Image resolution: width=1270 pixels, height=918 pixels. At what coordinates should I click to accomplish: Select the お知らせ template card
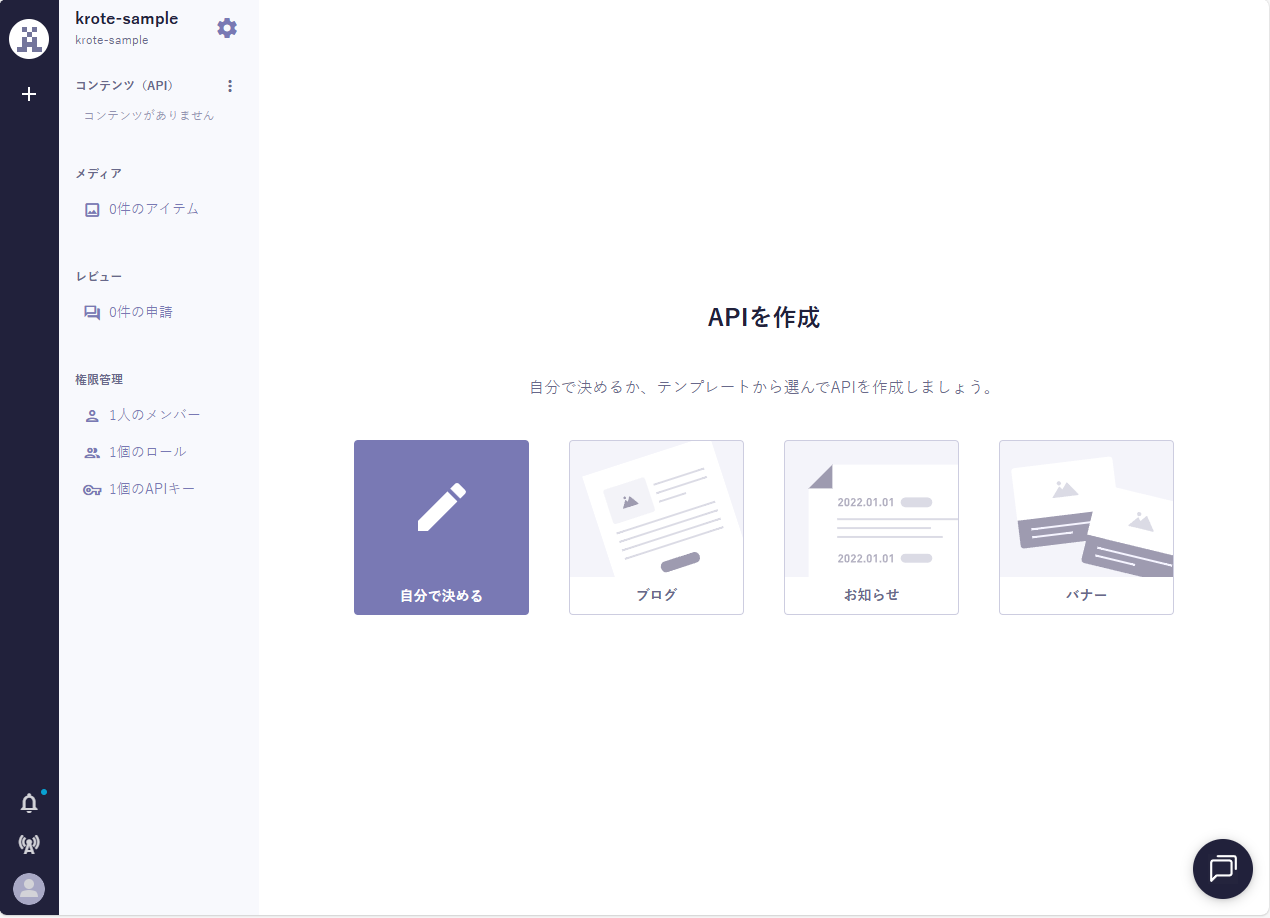pos(871,527)
